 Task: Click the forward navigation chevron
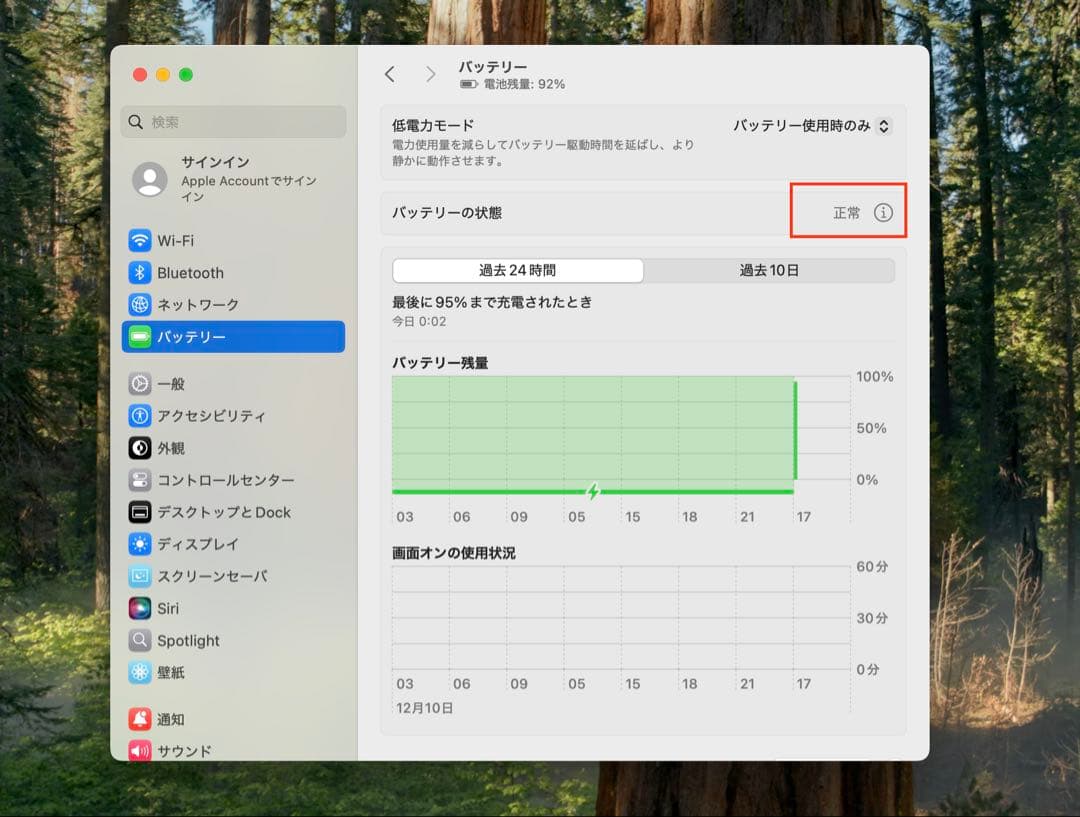click(430, 74)
